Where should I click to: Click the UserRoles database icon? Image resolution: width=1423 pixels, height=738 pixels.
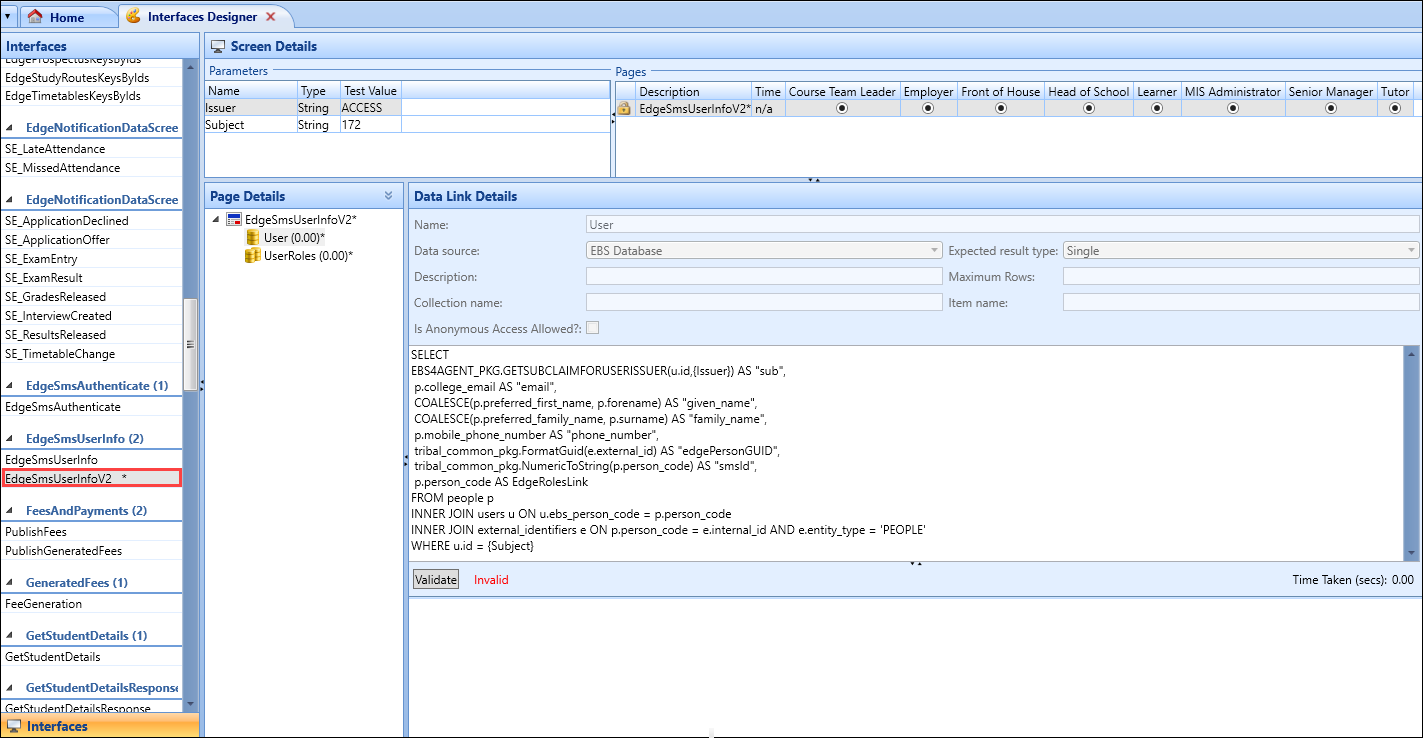[x=253, y=256]
